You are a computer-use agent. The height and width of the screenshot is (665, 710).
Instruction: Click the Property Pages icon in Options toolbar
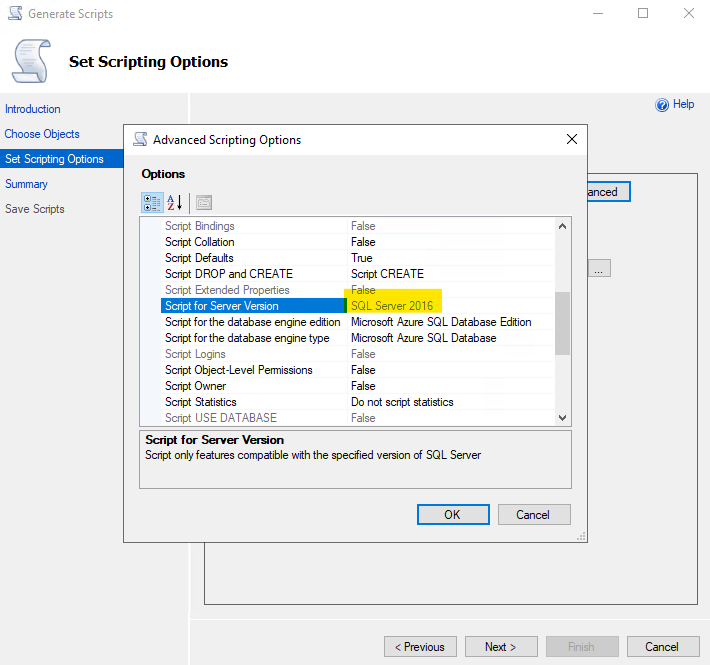204,202
